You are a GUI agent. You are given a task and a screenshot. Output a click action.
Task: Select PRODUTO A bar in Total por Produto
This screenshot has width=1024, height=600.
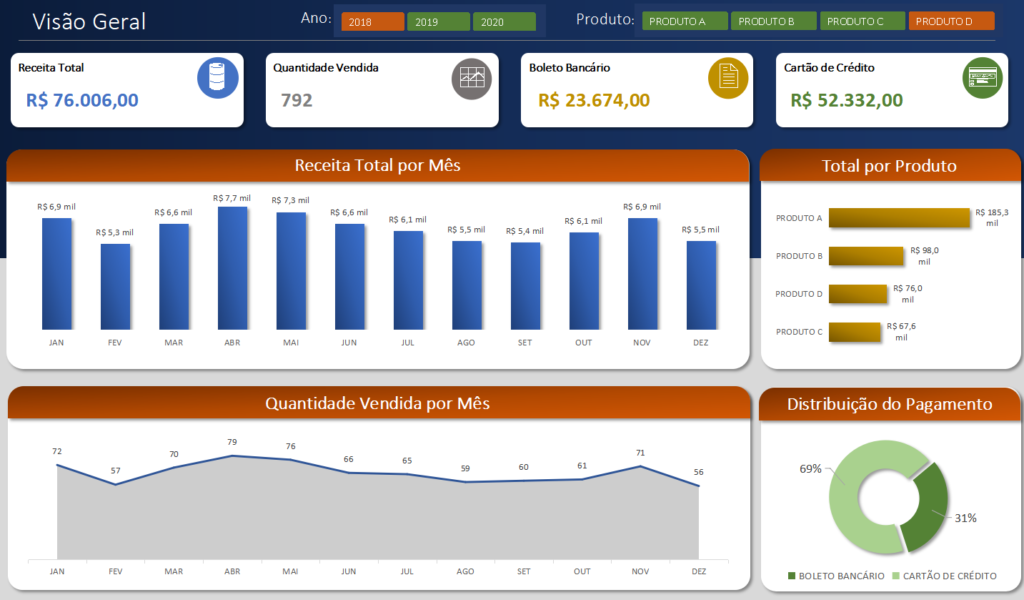point(899,217)
